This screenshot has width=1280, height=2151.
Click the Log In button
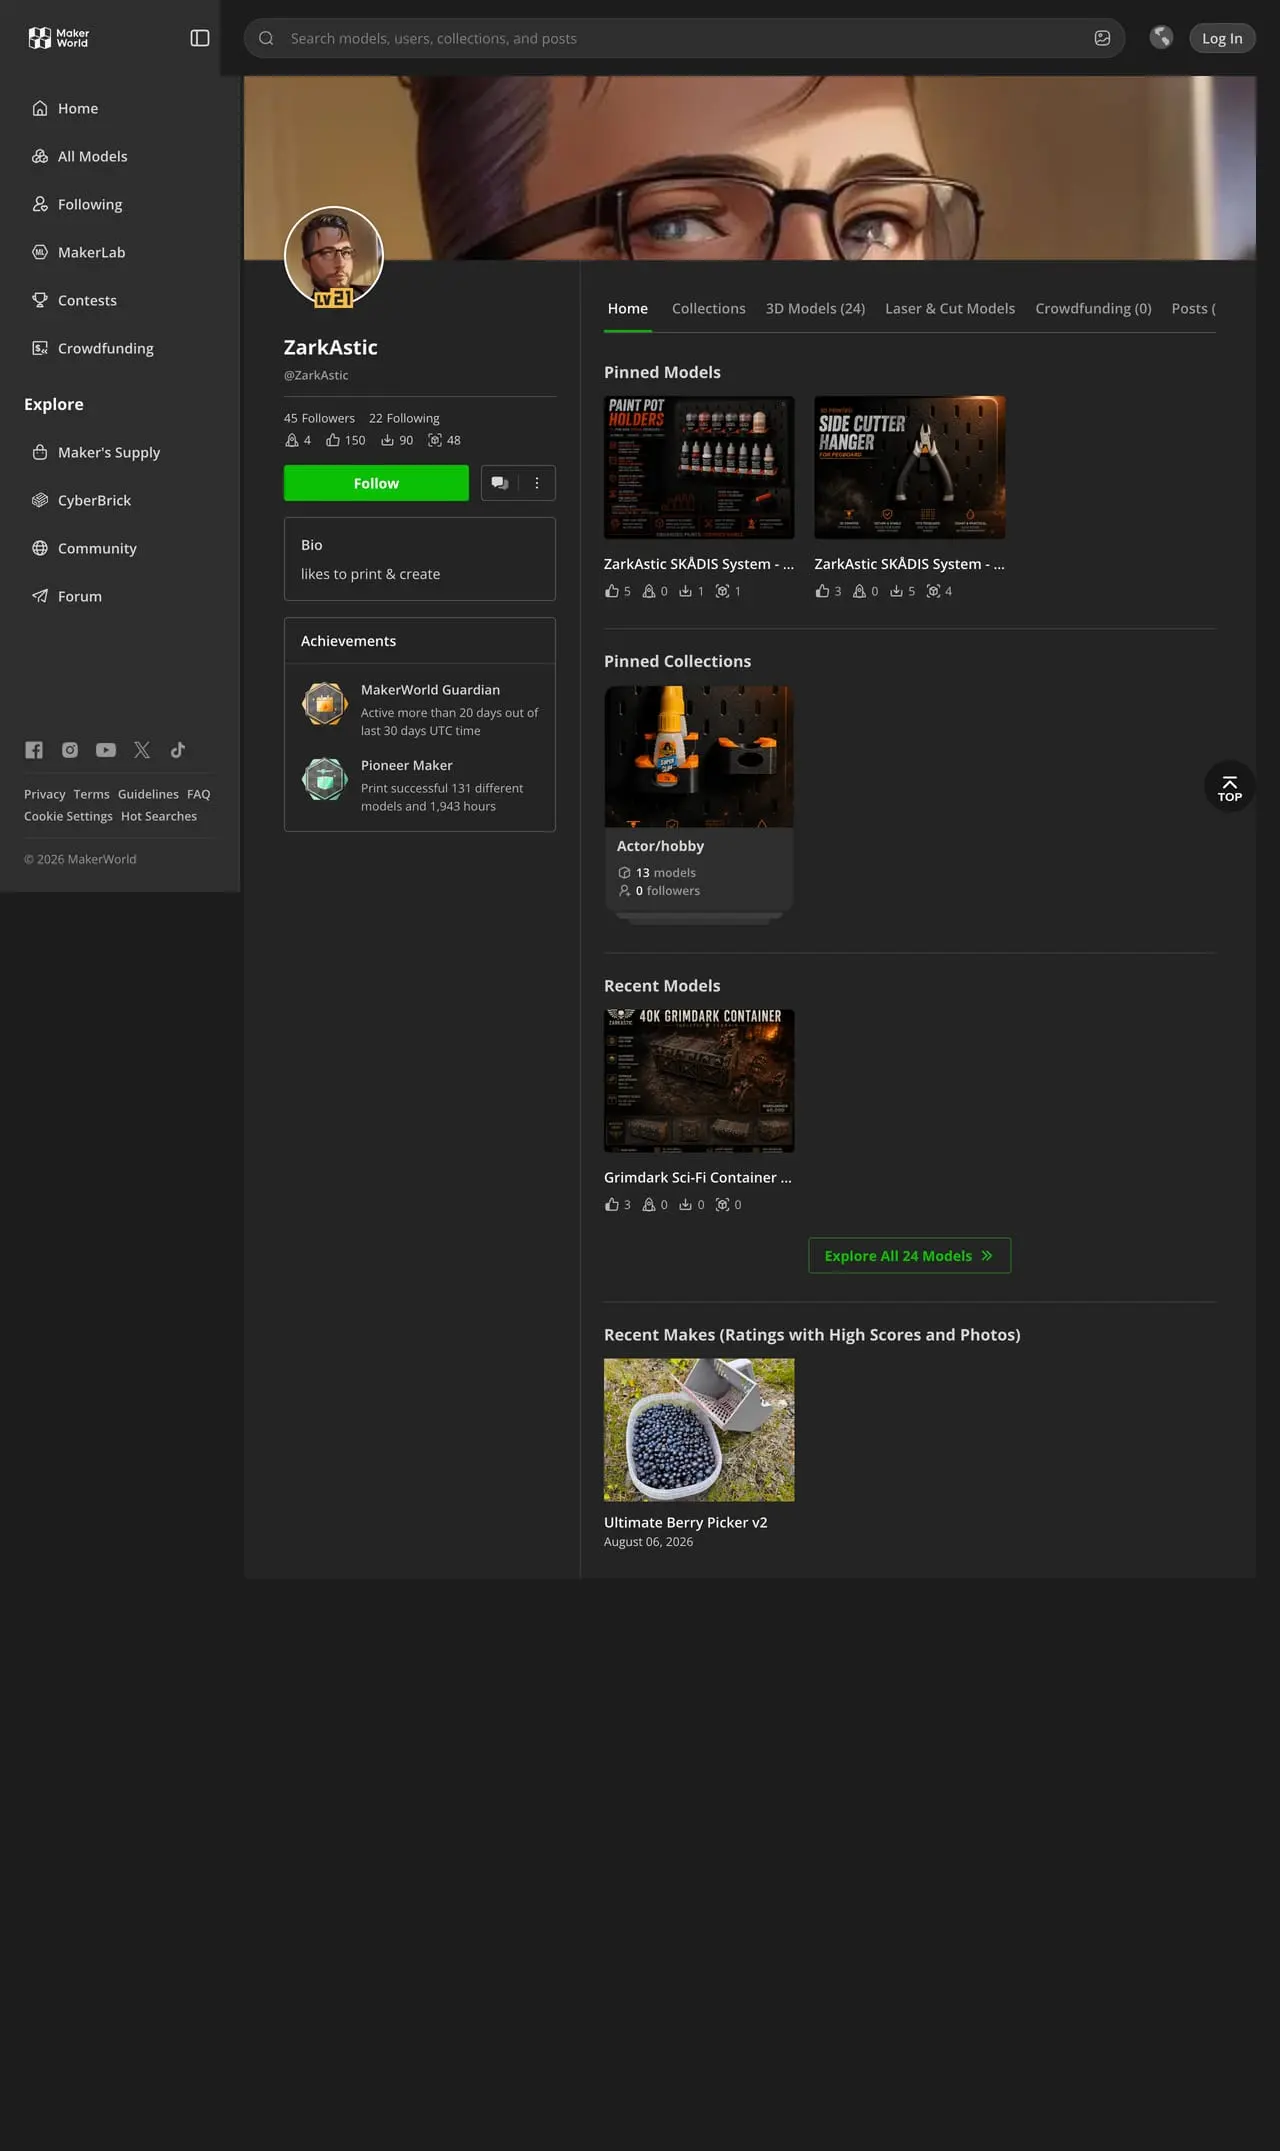point(1222,38)
